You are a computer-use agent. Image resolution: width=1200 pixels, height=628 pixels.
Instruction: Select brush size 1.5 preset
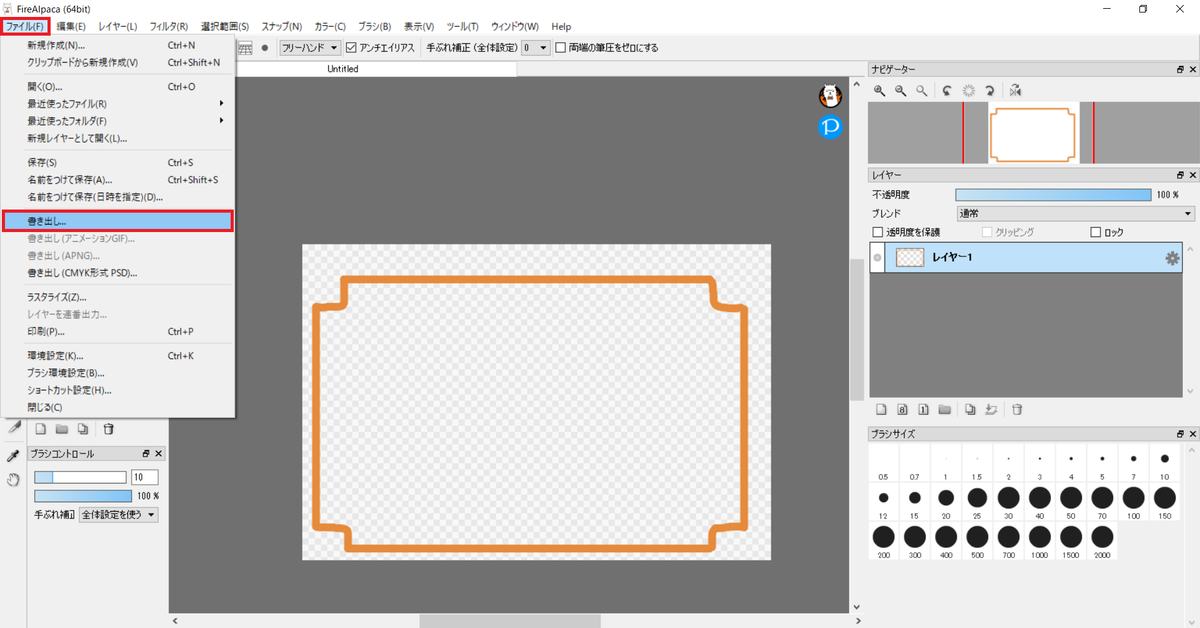coord(976,465)
